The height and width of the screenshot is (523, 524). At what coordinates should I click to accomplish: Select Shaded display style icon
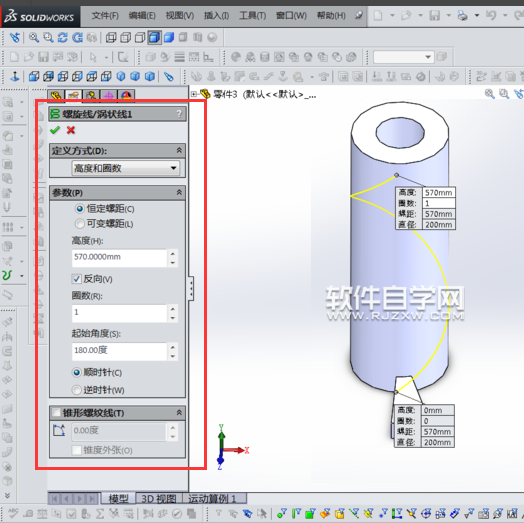coord(169,37)
